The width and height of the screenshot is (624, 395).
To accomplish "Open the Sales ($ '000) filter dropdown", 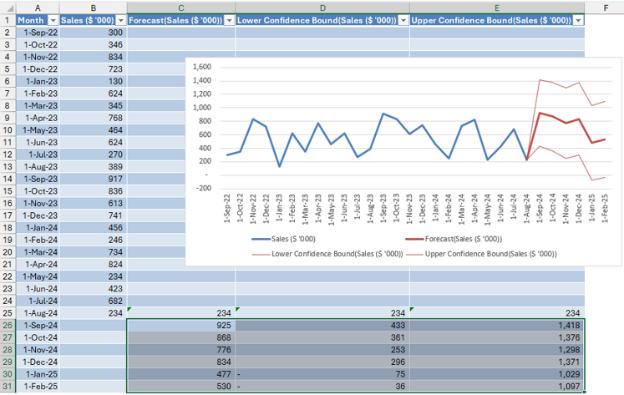I will [x=121, y=20].
